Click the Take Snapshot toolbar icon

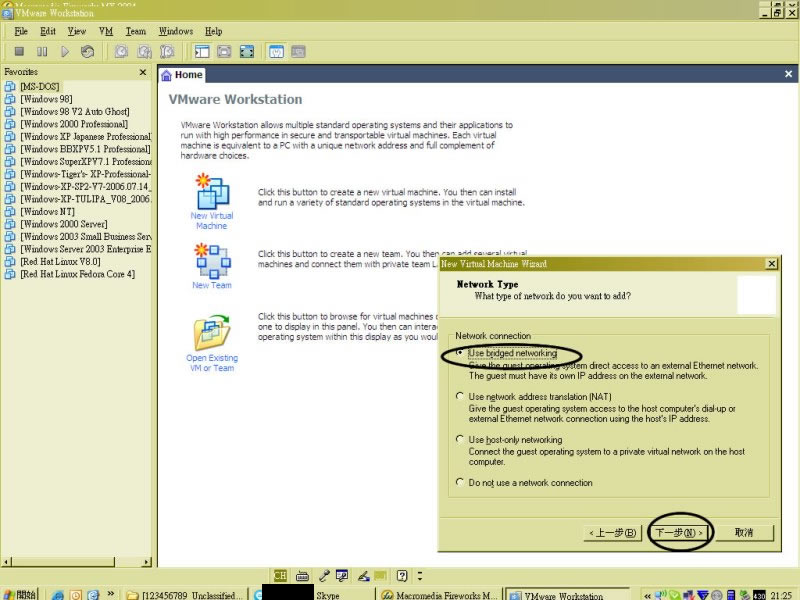point(121,52)
